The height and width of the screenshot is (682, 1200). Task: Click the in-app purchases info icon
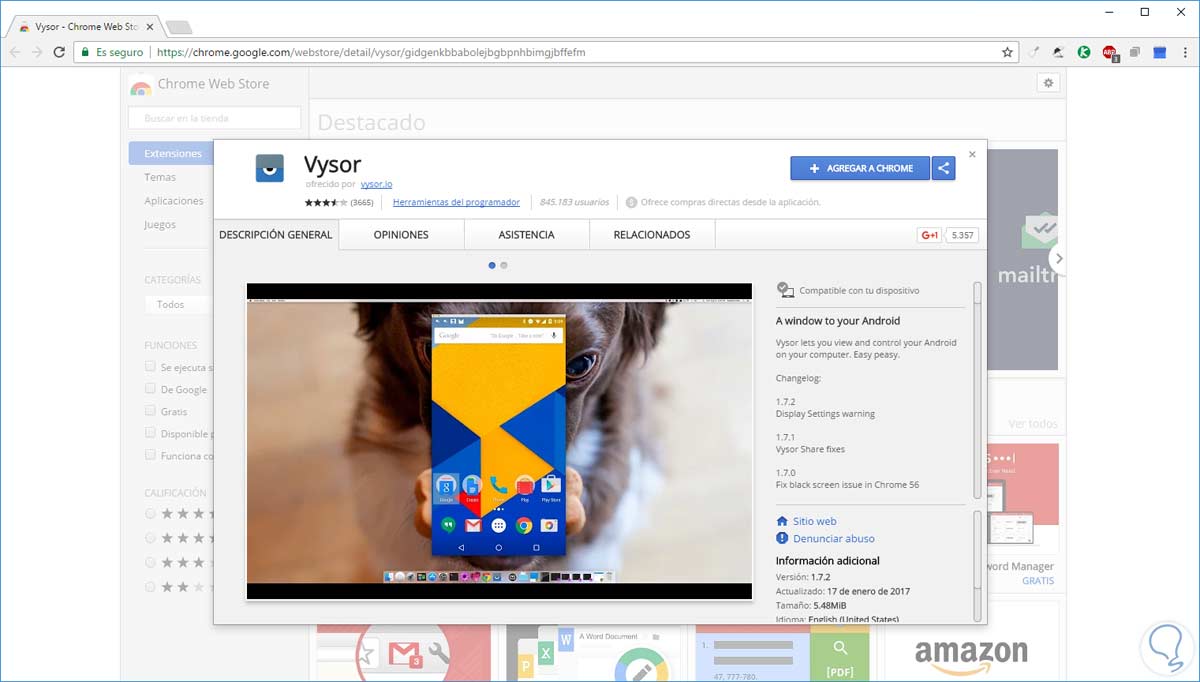pyautogui.click(x=631, y=202)
